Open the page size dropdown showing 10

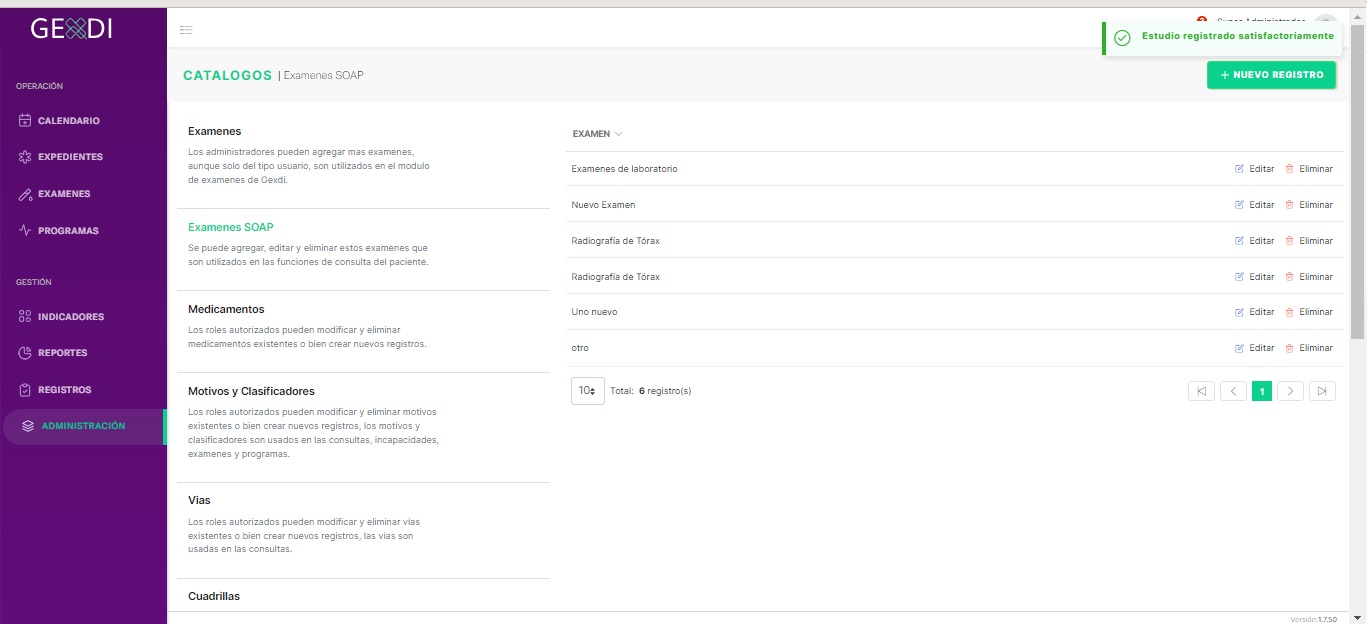click(588, 391)
